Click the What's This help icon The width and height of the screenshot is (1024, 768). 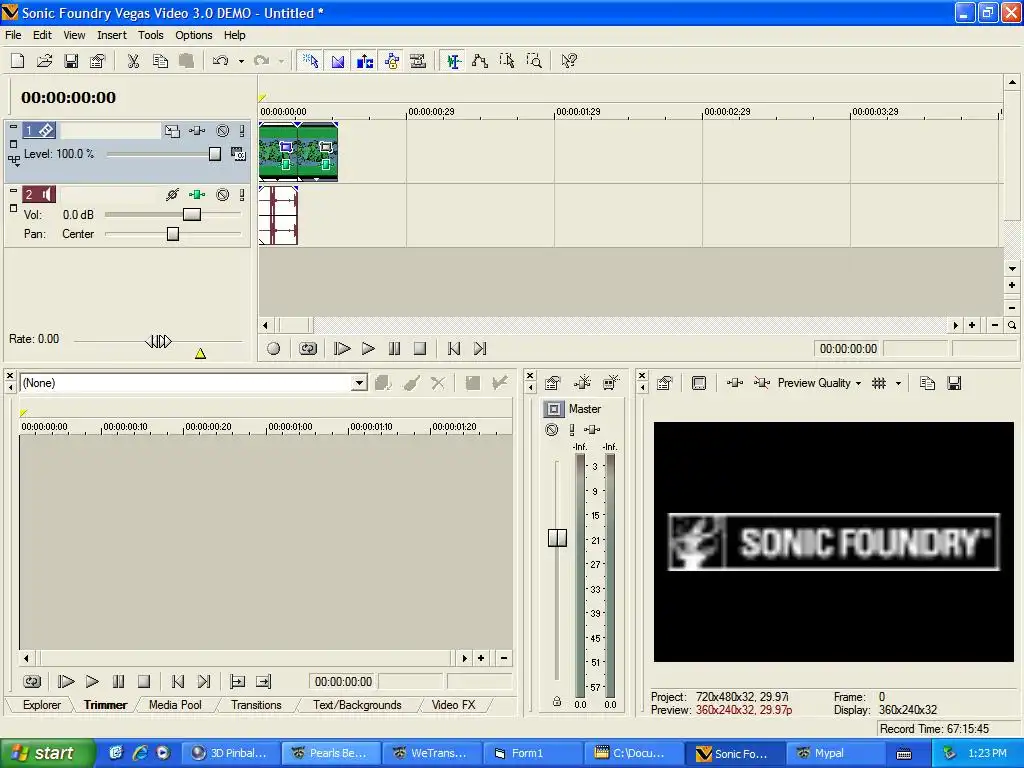coord(569,61)
